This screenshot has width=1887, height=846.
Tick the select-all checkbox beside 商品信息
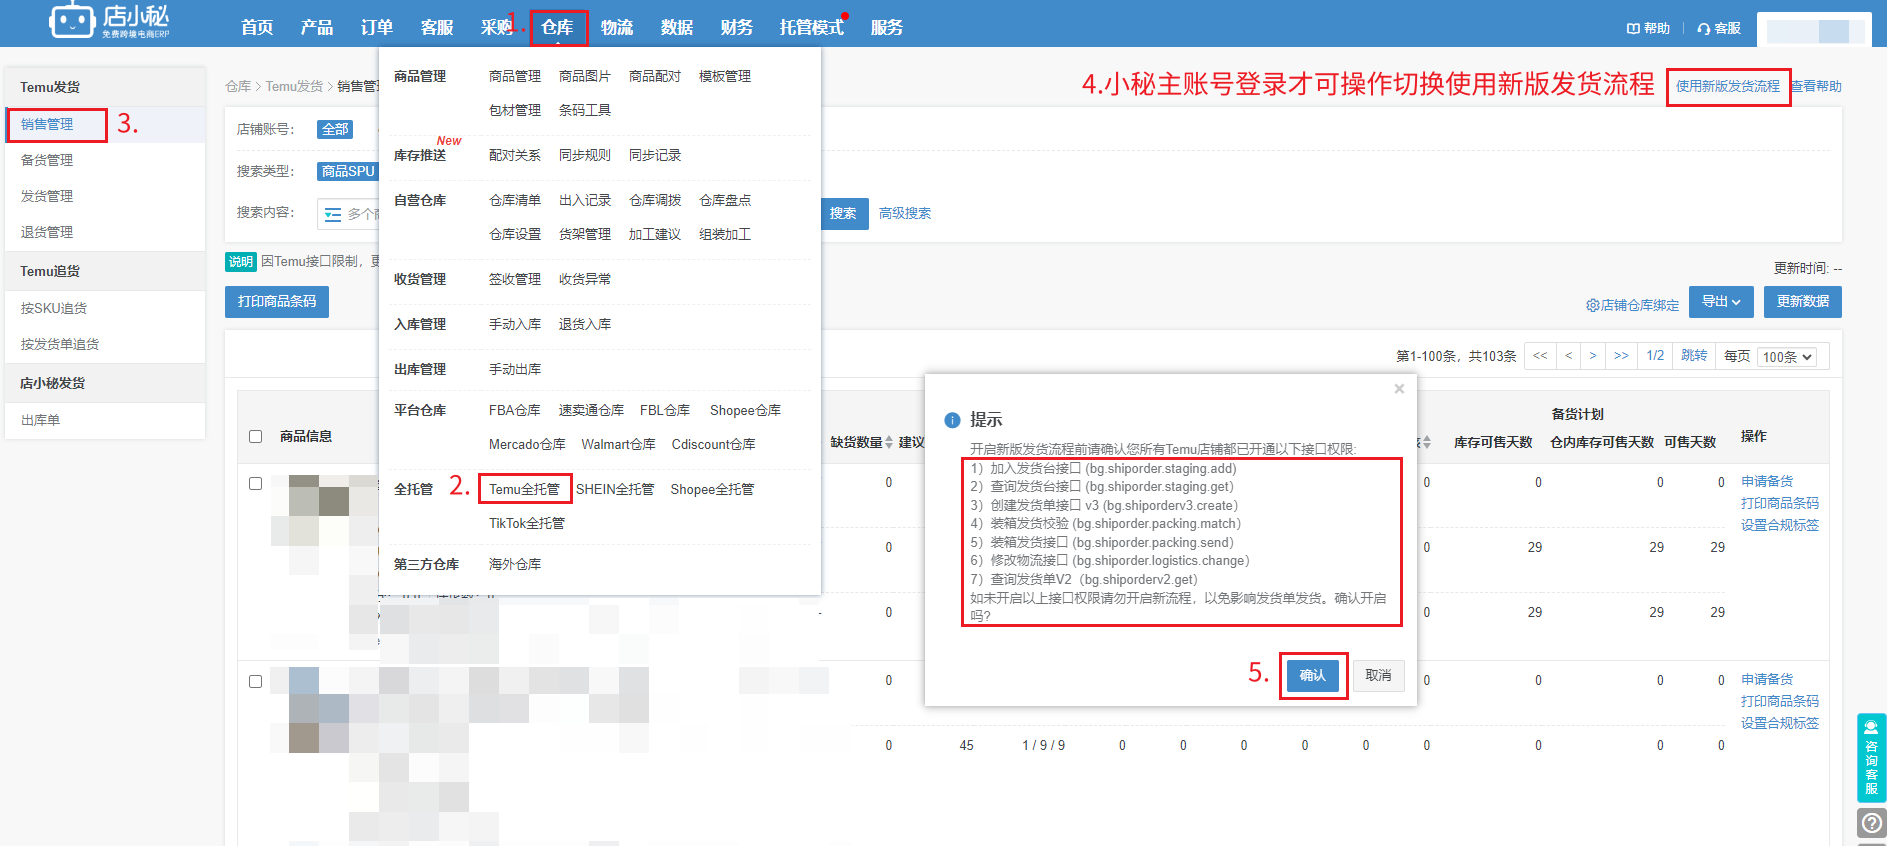pyautogui.click(x=255, y=436)
